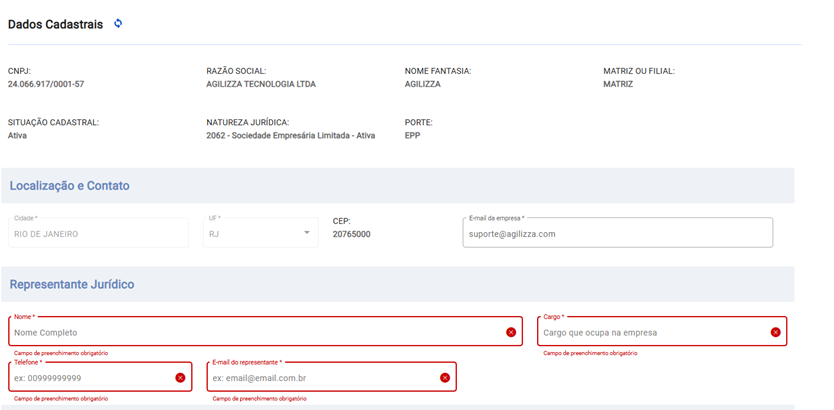Click error icon in E-mail do representante field
Screen dimensions: 834x410
tap(445, 378)
